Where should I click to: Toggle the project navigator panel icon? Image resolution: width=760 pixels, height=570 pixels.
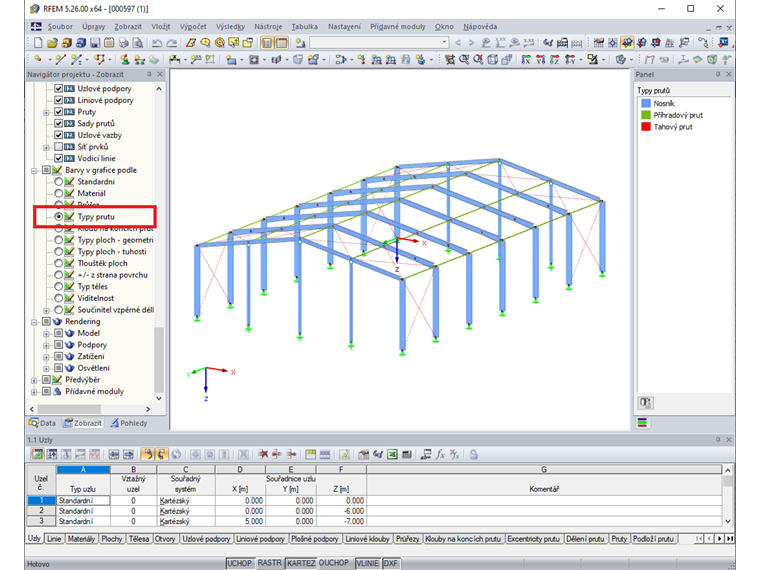click(267, 43)
